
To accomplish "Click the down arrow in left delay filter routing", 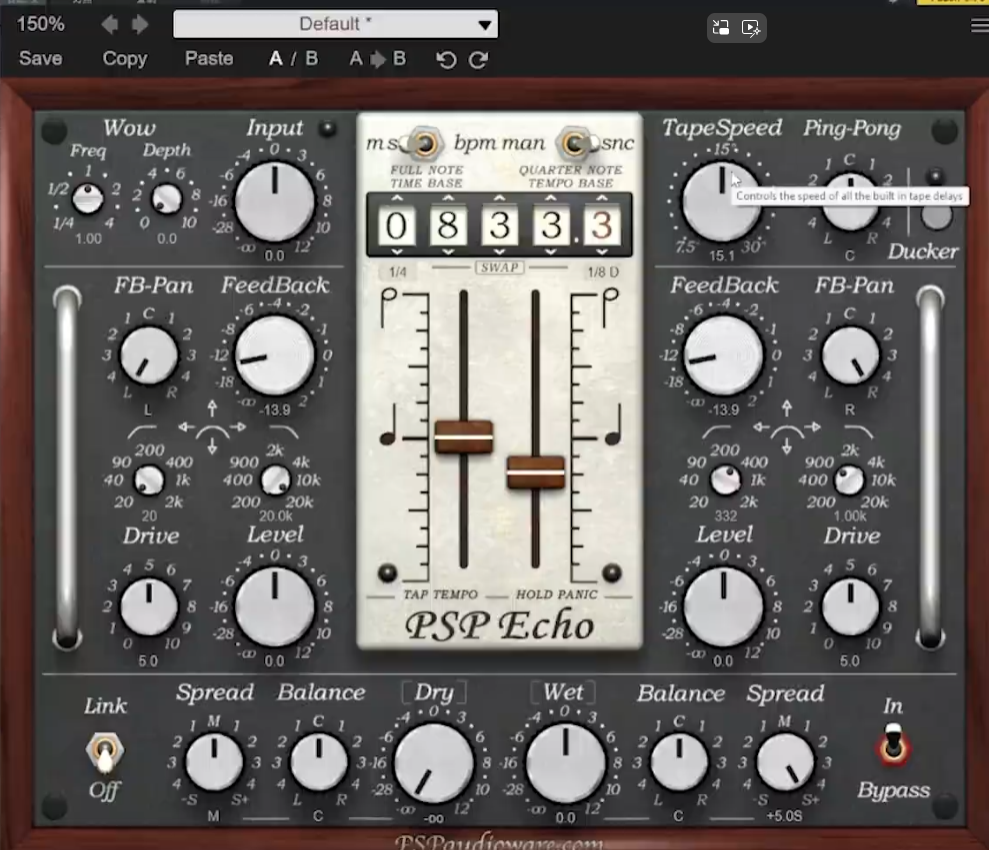I will (x=213, y=447).
